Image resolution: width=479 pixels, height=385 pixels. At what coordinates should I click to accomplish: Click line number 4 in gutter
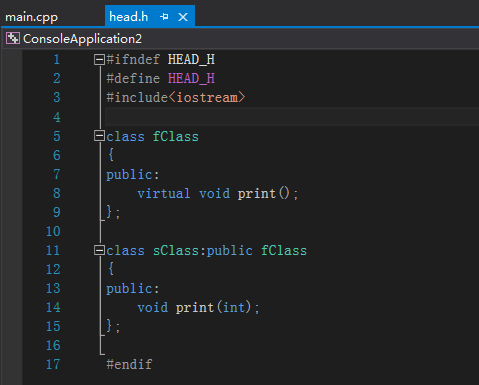(x=57, y=117)
